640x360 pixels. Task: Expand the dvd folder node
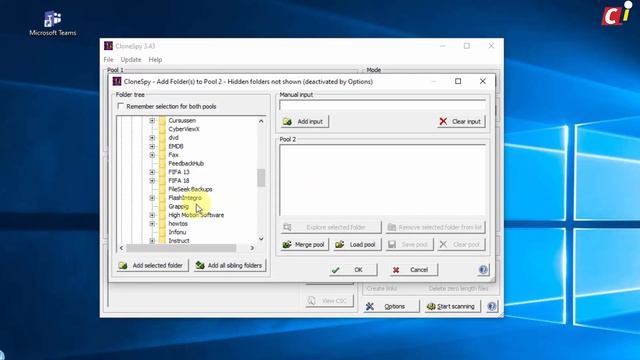152,138
